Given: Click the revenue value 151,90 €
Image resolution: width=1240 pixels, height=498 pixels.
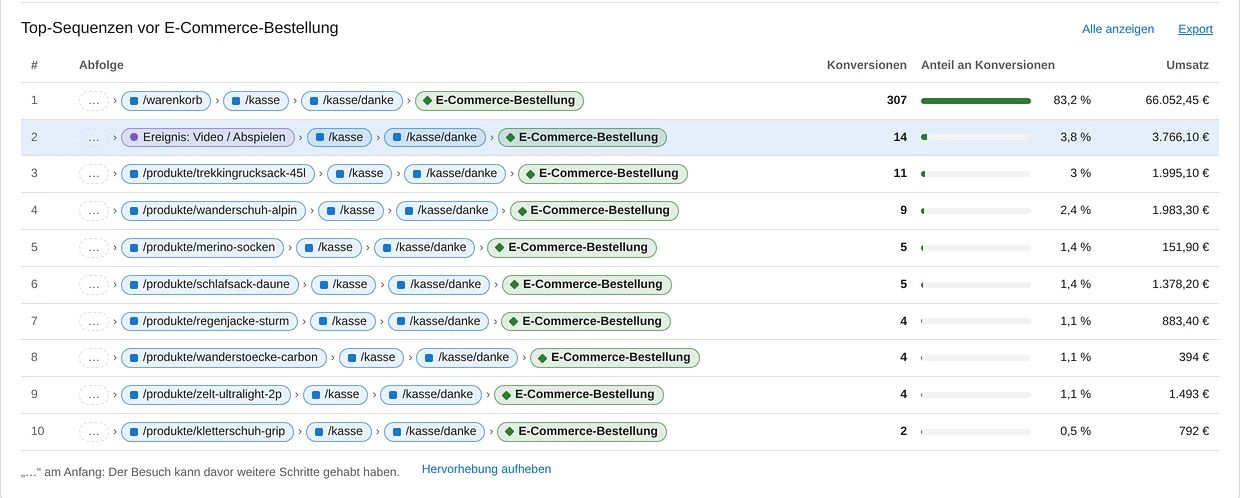Looking at the screenshot, I should 1187,247.
